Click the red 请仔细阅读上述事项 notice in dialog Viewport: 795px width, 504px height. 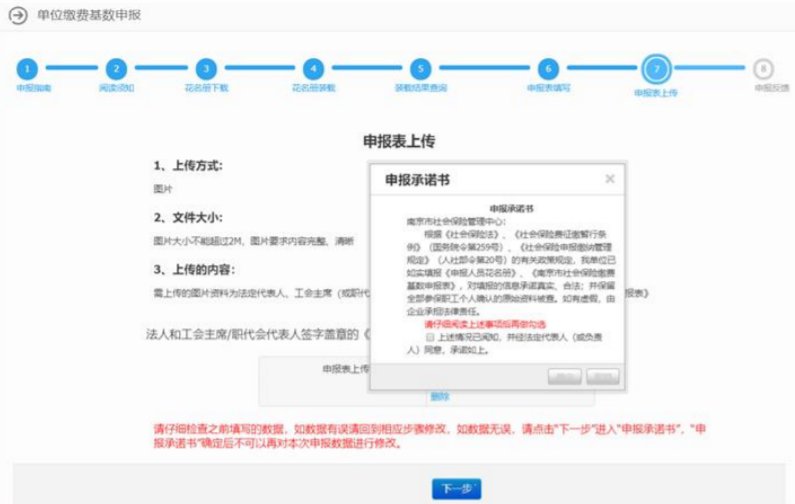tap(485, 324)
